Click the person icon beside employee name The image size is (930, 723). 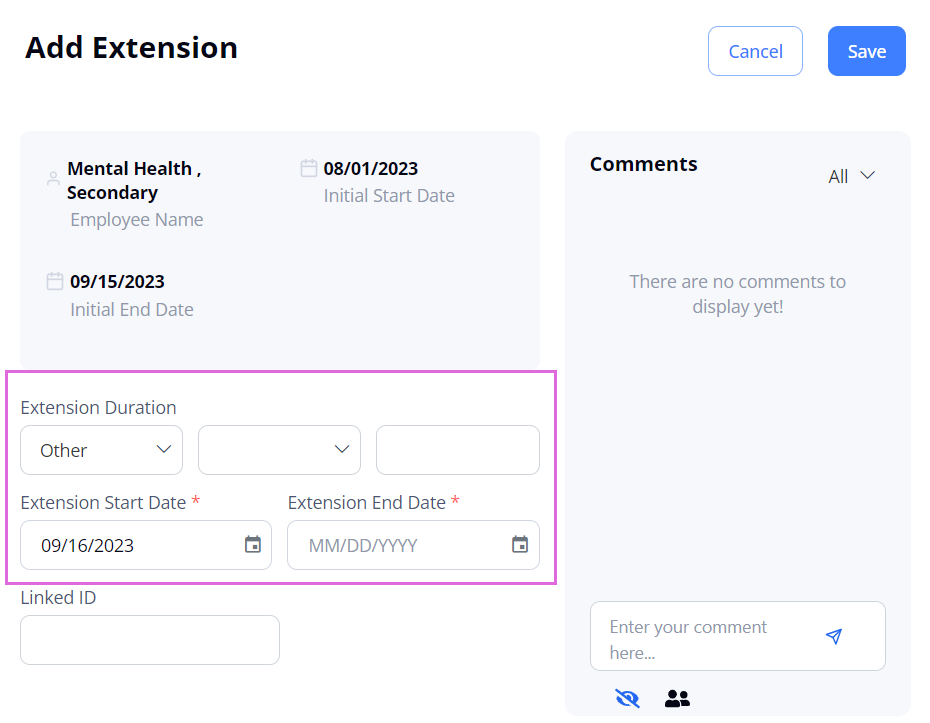tap(53, 180)
